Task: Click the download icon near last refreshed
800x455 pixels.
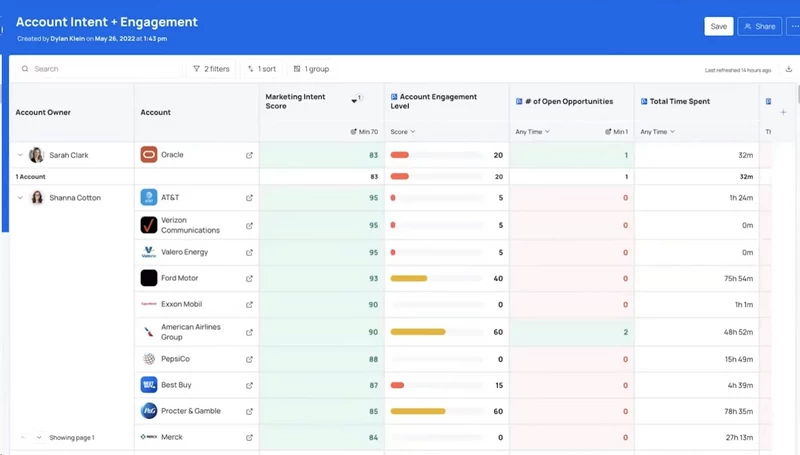Action: [x=789, y=69]
